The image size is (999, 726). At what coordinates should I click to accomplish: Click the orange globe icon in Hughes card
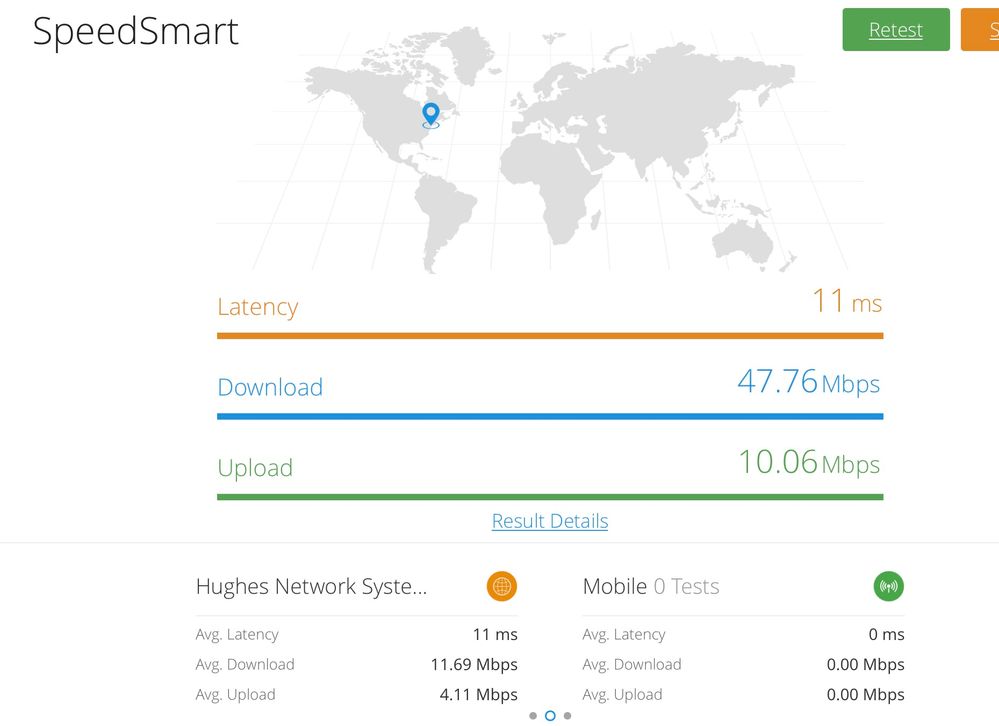pos(502,587)
